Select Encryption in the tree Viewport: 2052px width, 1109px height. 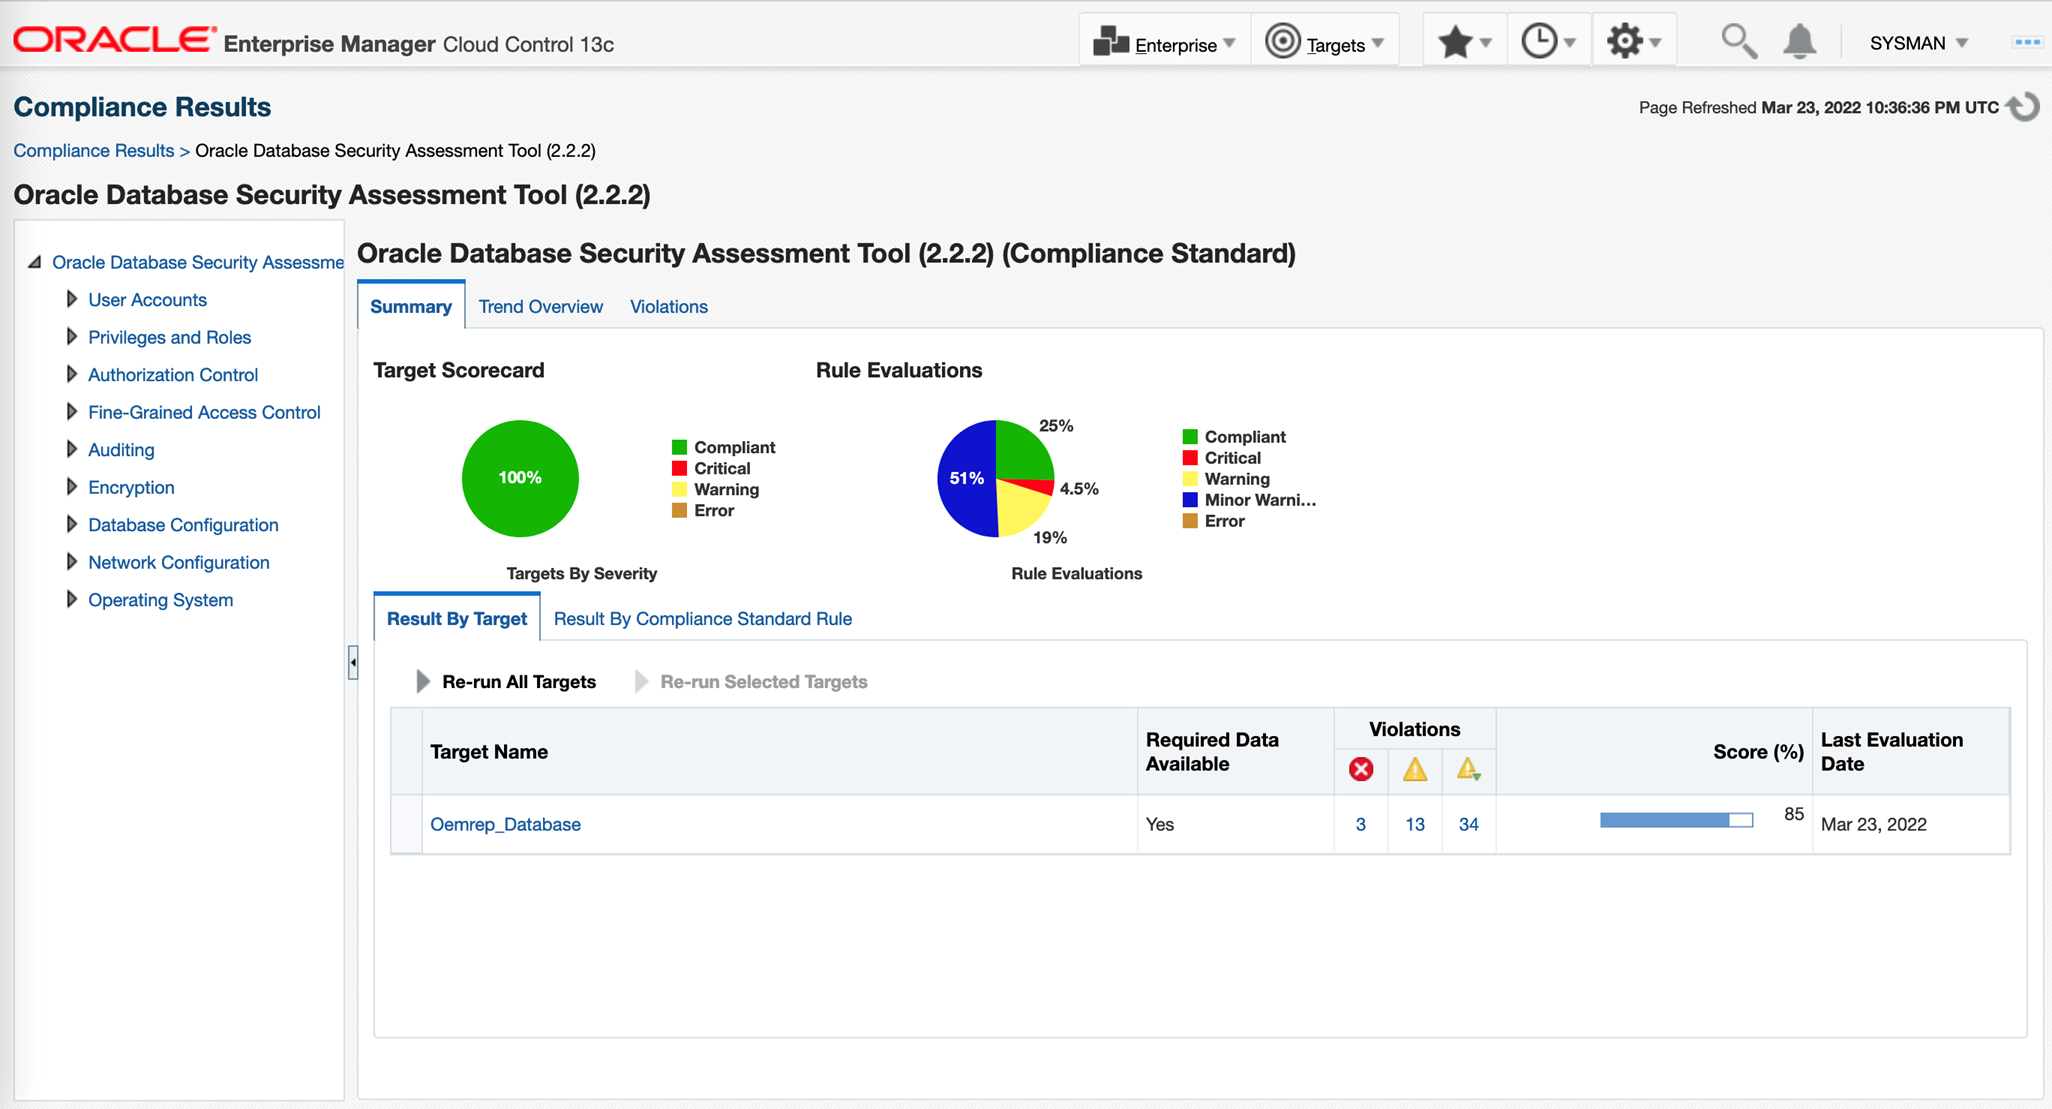[131, 487]
